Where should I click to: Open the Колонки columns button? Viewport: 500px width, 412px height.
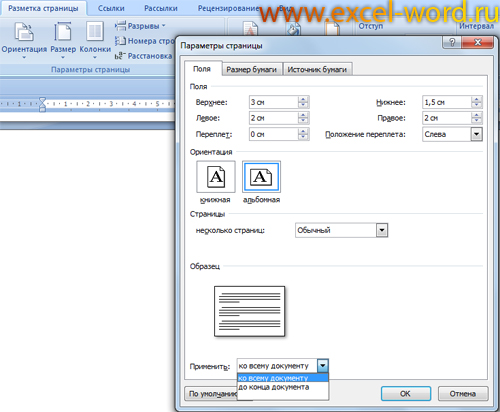click(95, 40)
